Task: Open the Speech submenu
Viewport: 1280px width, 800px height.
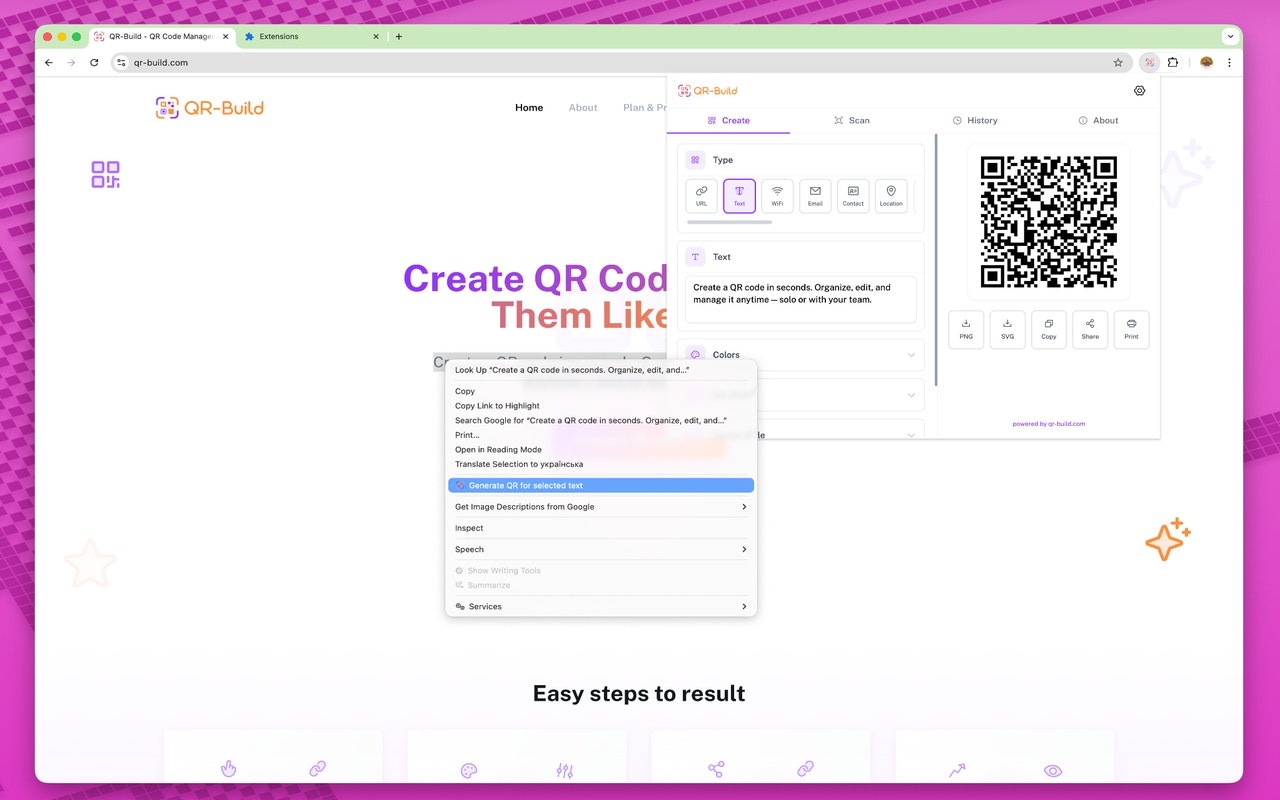Action: [600, 549]
